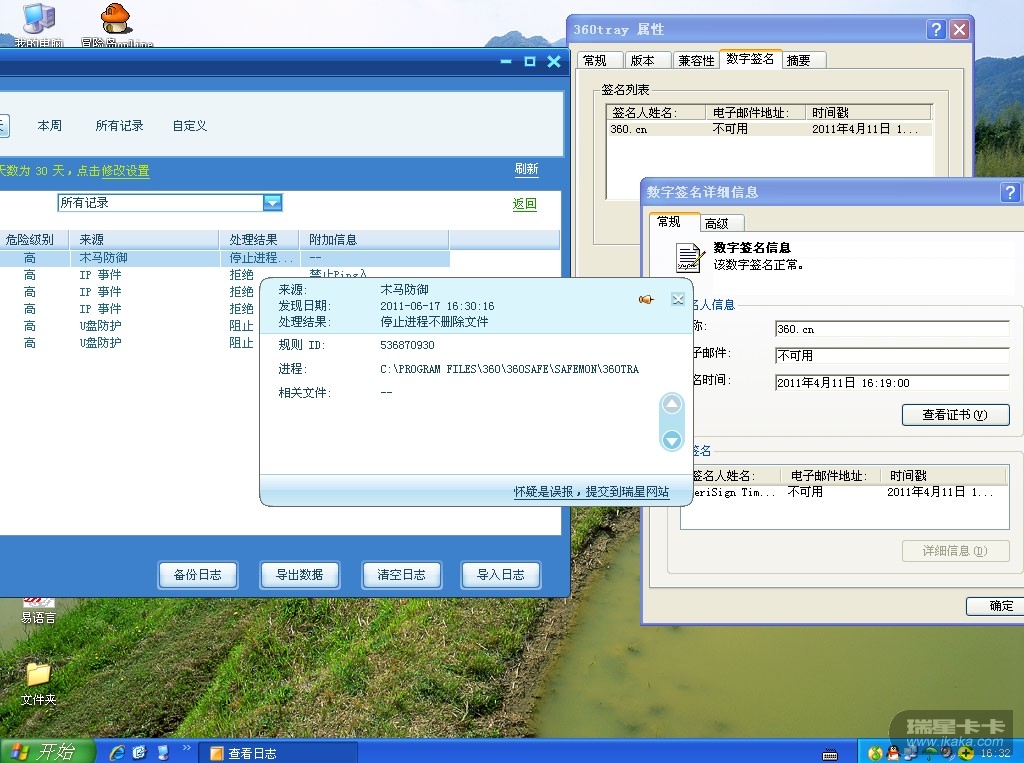Click the 查看证书(V) button
Image resolution: width=1024 pixels, height=763 pixels.
955,415
